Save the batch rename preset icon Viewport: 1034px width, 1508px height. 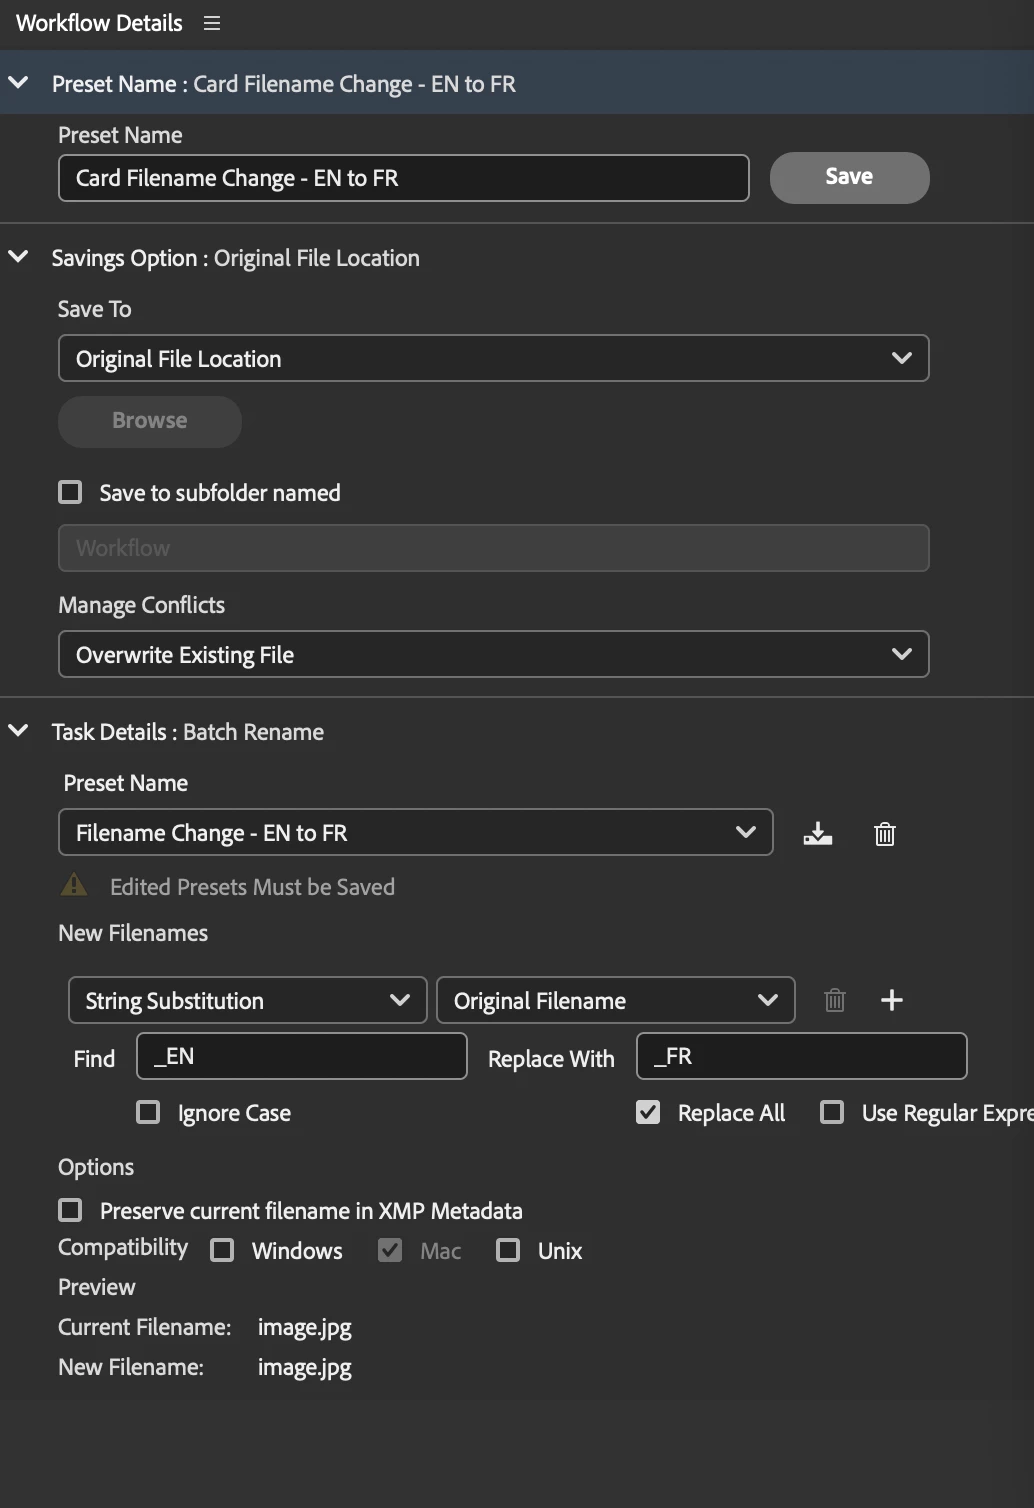(817, 833)
